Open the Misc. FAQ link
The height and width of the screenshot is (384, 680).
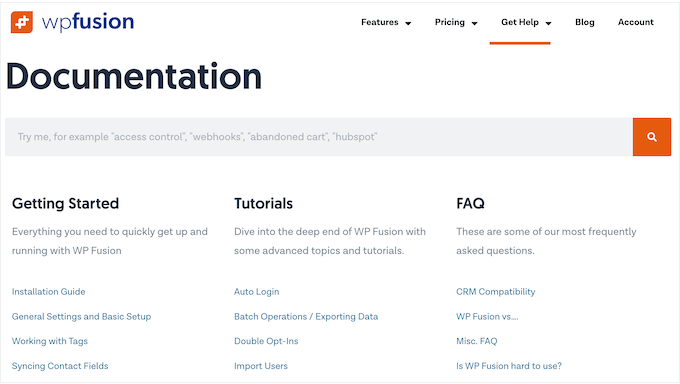coord(477,341)
